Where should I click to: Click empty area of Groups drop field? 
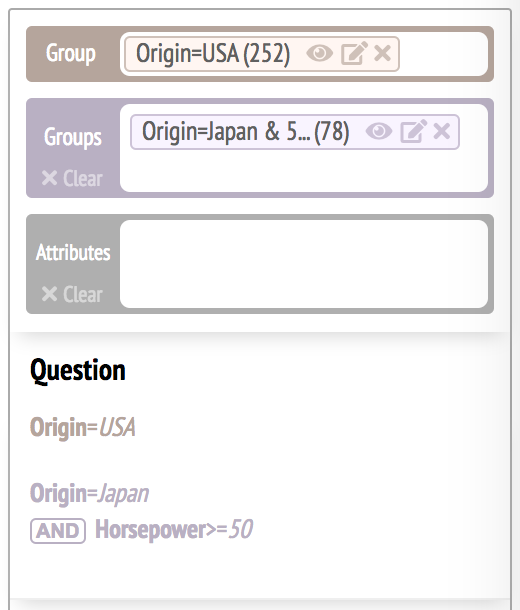pyautogui.click(x=304, y=171)
